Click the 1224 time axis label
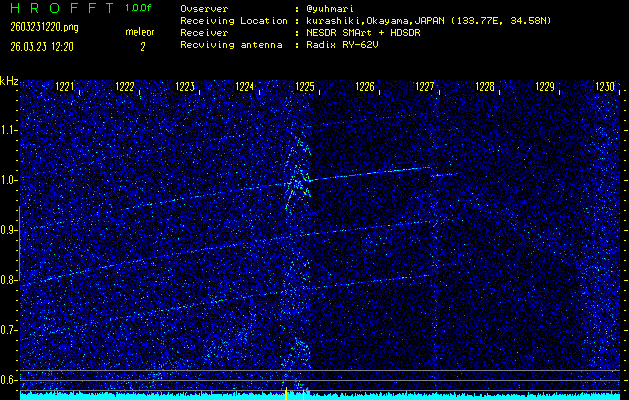This screenshot has height=400, width=629. [x=245, y=87]
